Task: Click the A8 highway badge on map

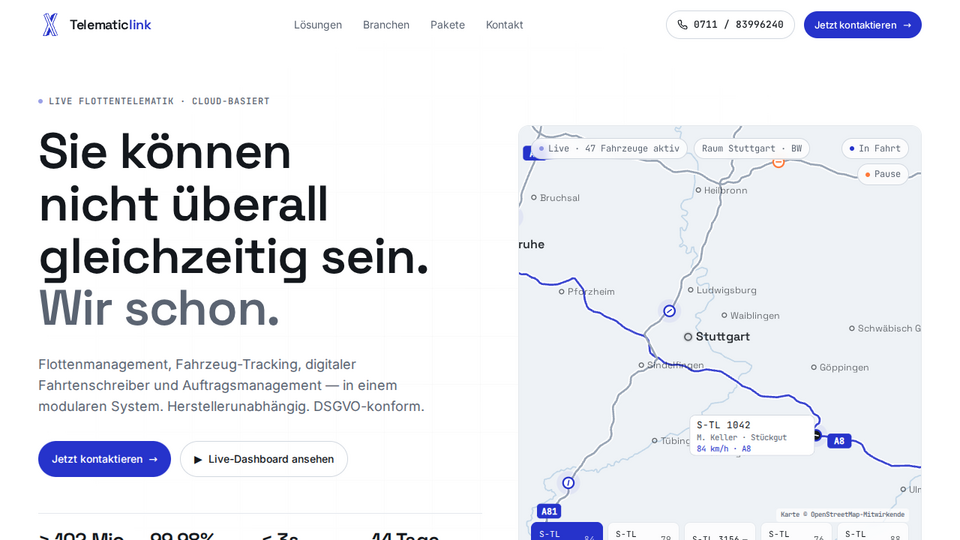Action: [839, 441]
